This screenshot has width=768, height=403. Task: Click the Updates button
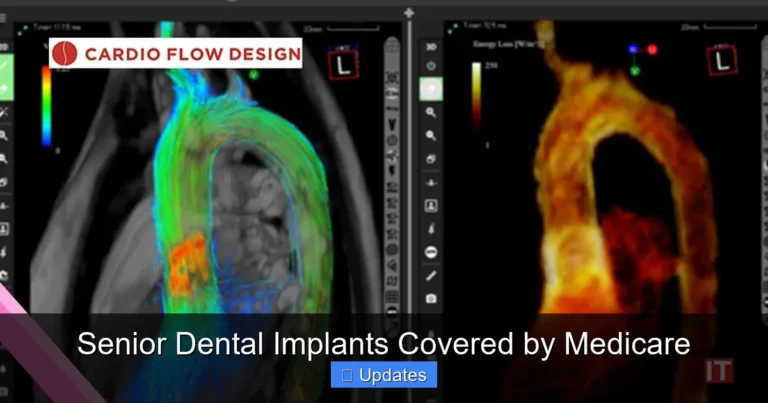point(384,375)
